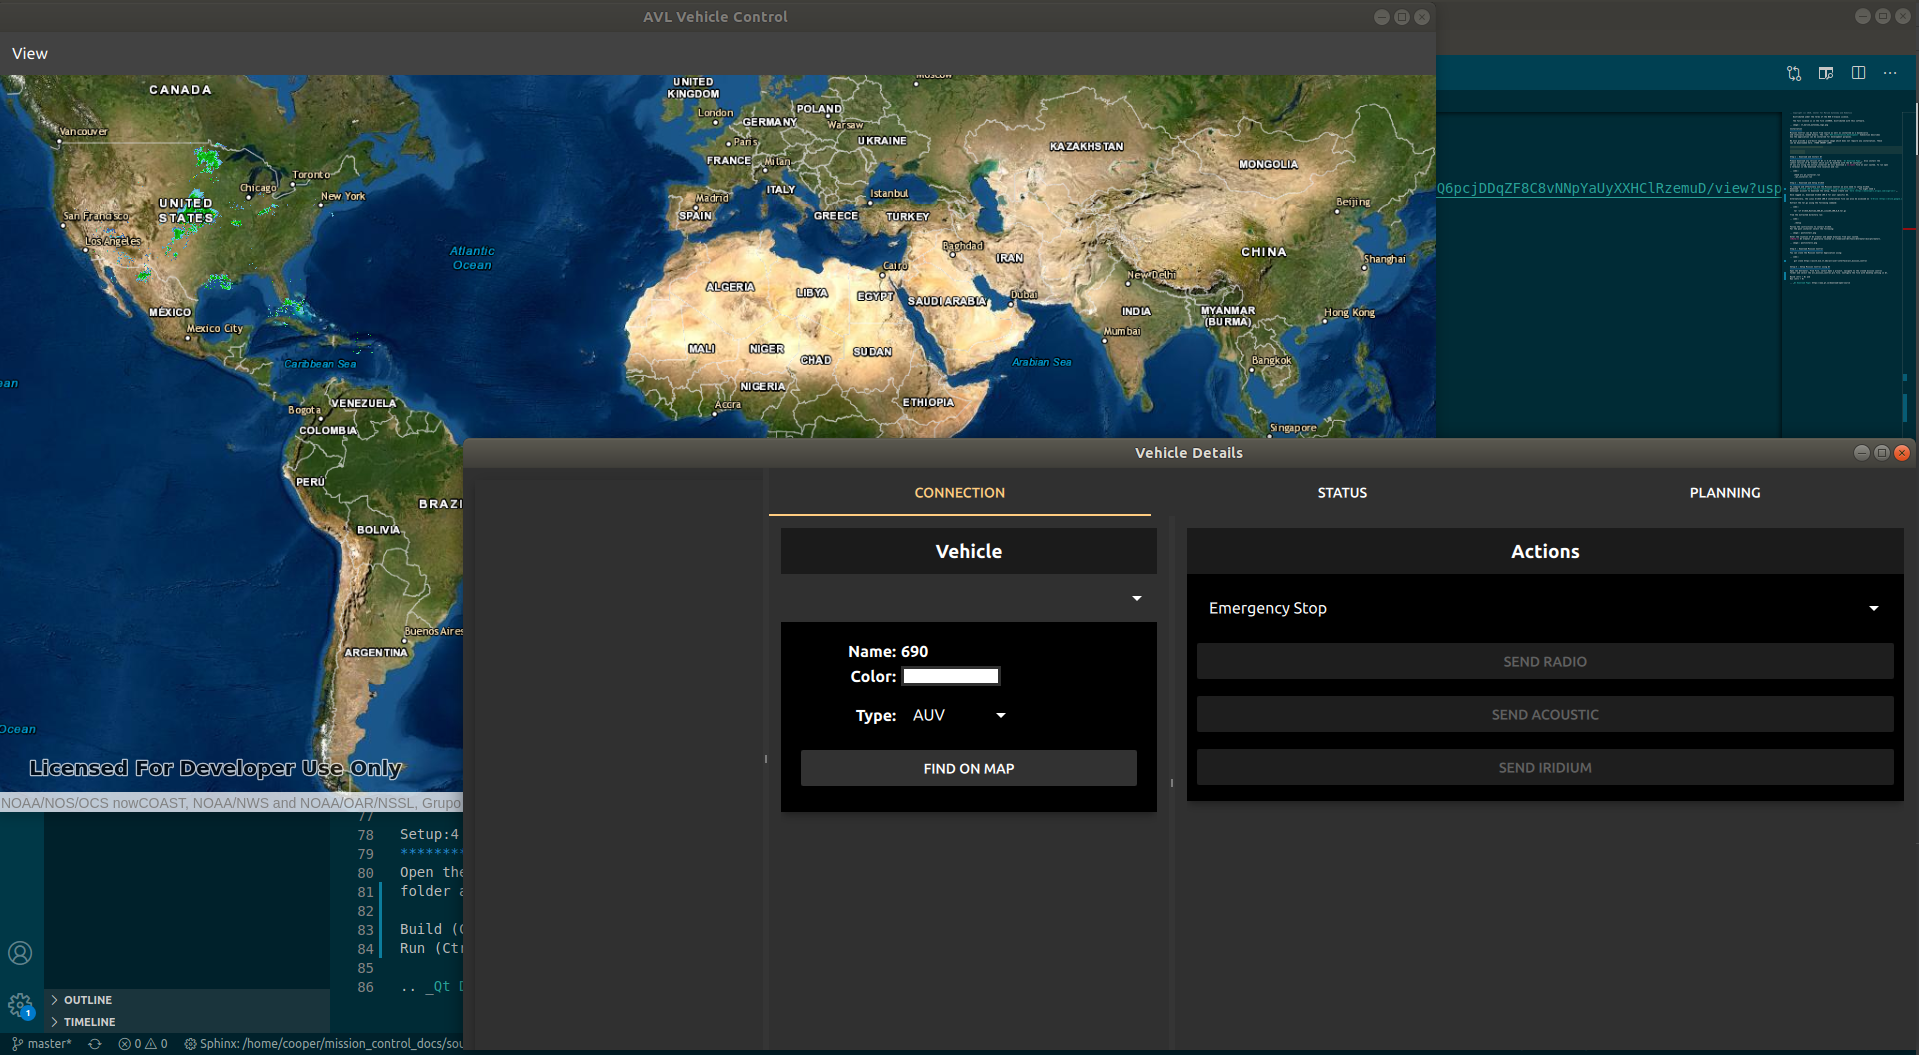Click the SEND ACOUSTIC button
Screen dimensions: 1919x1055
pyautogui.click(x=1545, y=714)
